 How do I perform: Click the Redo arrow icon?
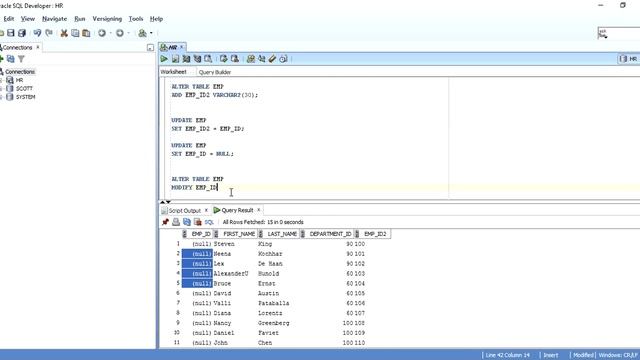tap(49, 33)
